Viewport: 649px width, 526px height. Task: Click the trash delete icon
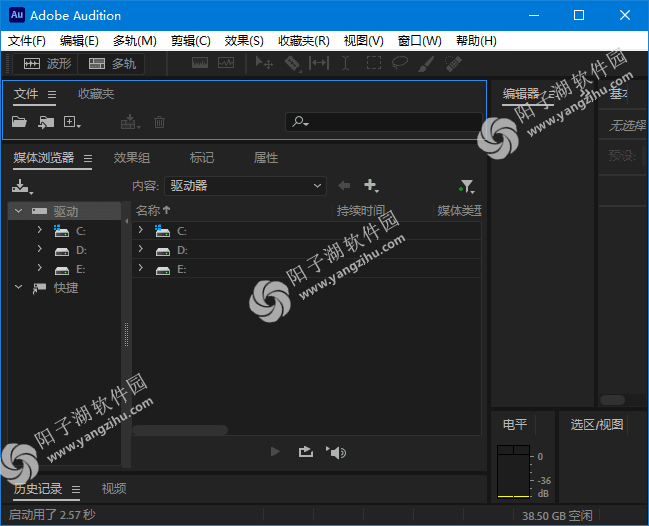(x=159, y=122)
